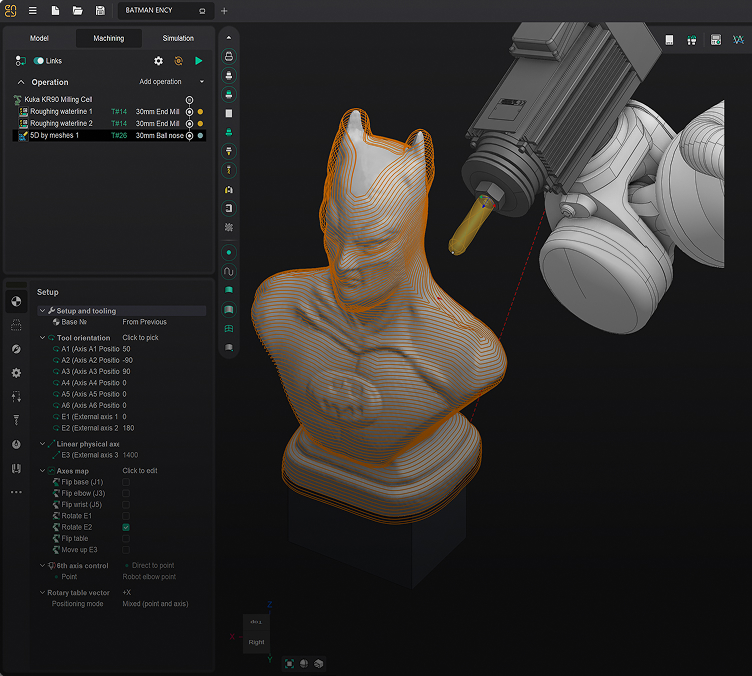Screen dimensions: 752x676
Task: Add a new document tab
Action: (224, 11)
